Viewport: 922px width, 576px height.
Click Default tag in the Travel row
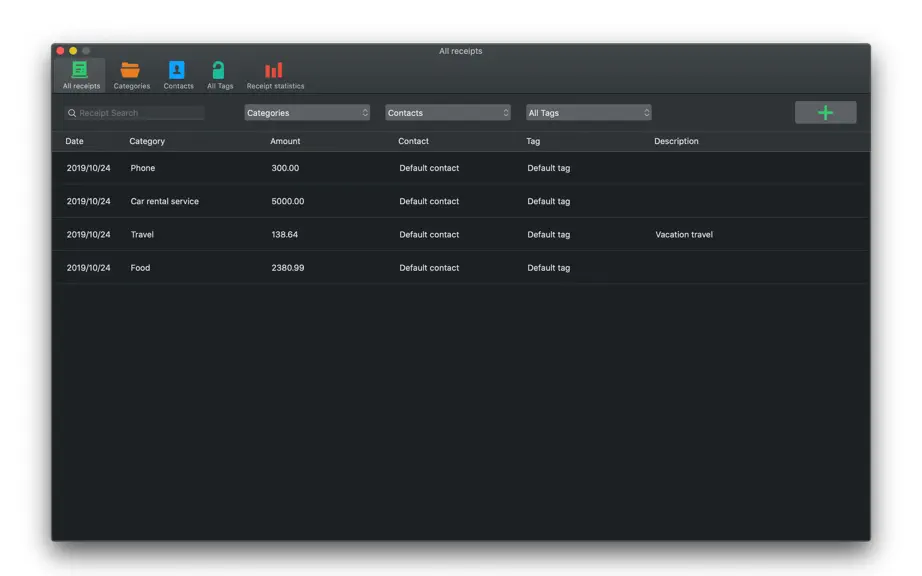pos(549,235)
